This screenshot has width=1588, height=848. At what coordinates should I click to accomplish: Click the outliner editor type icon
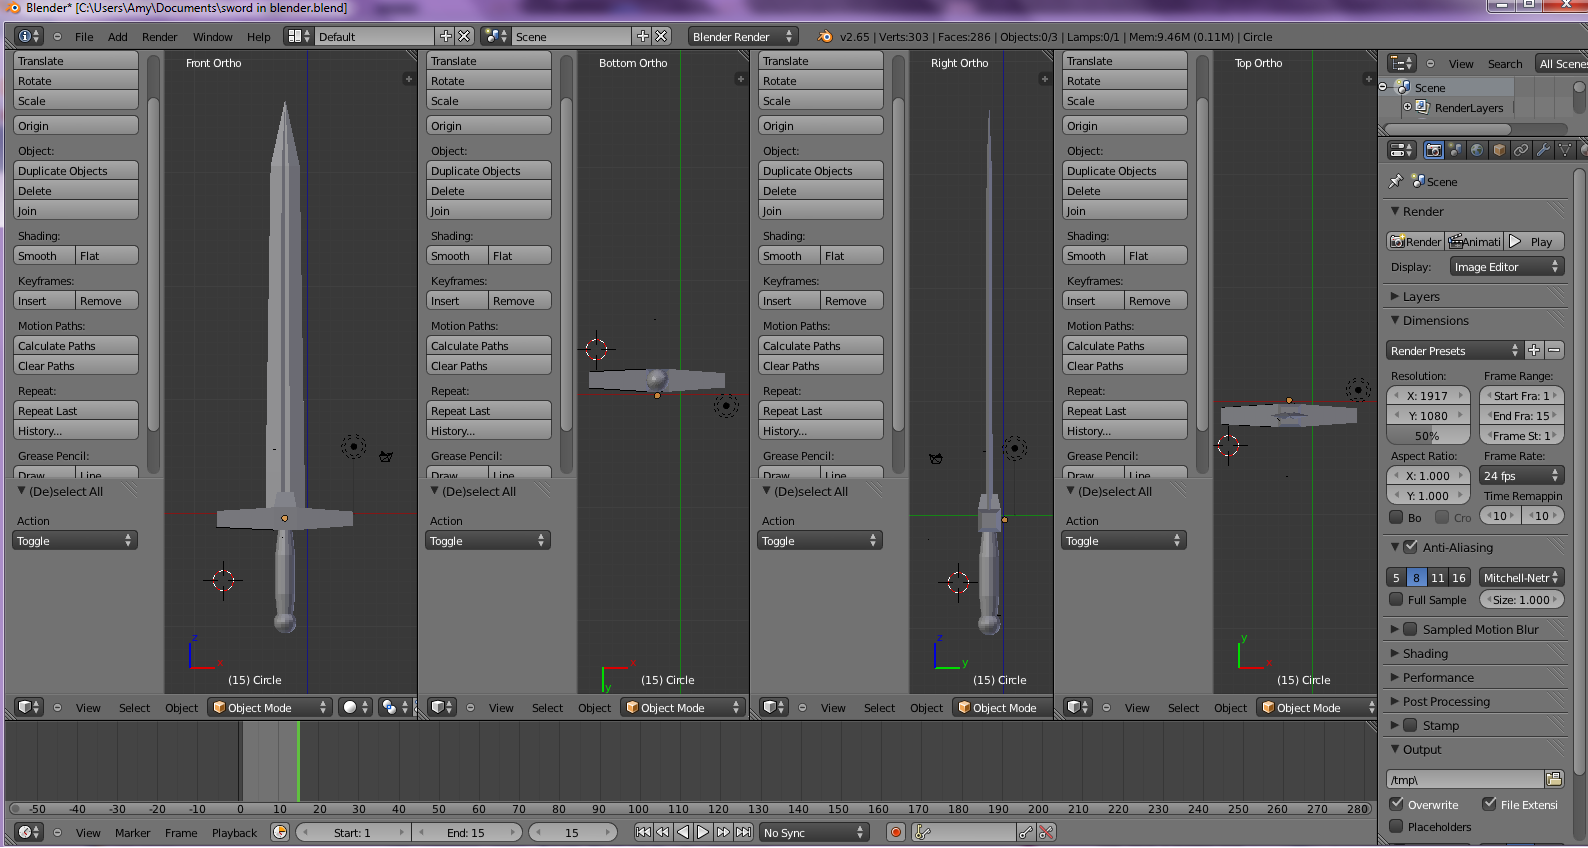pos(1402,63)
